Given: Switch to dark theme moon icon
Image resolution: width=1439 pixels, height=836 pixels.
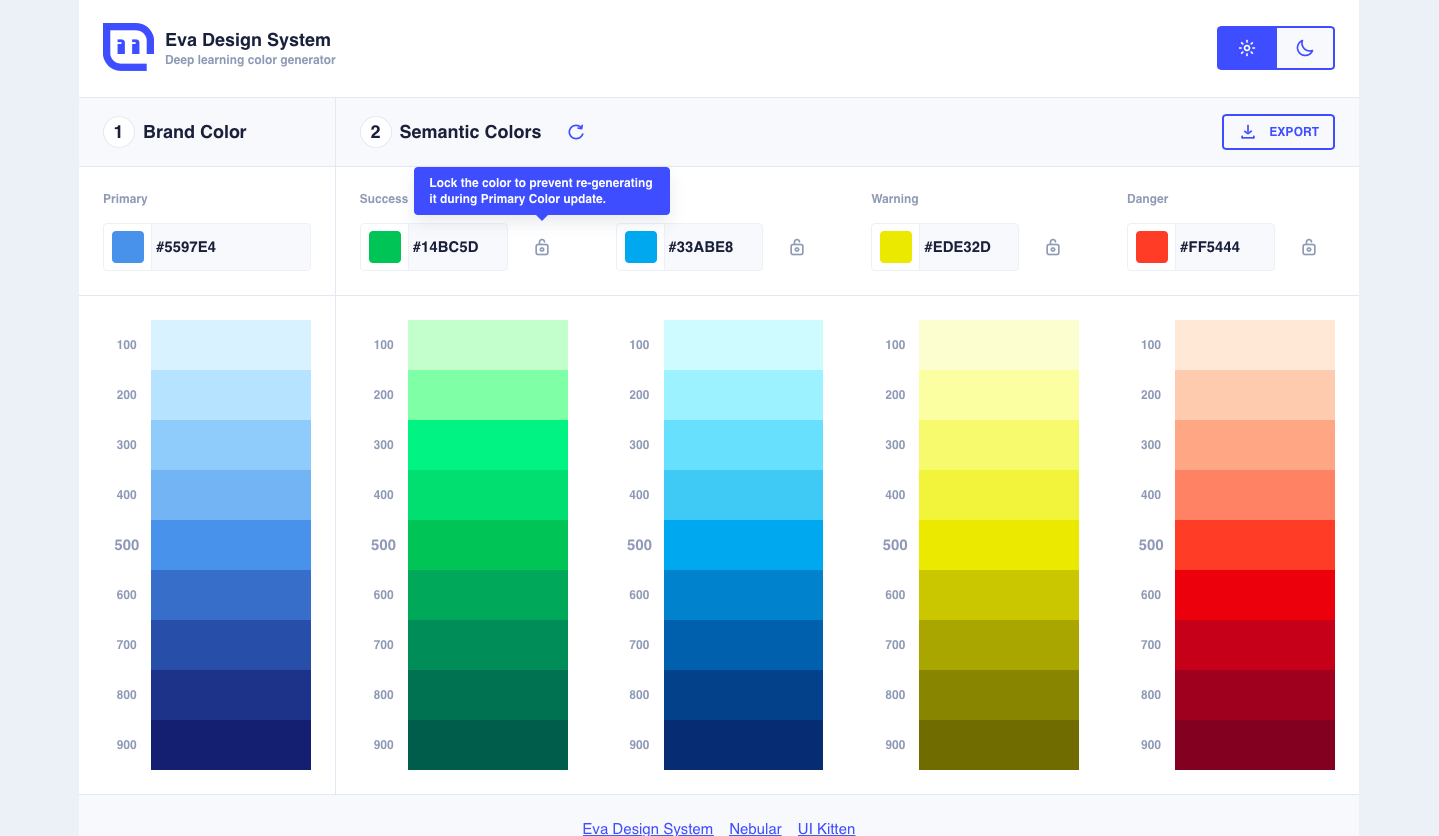Looking at the screenshot, I should click(1305, 48).
